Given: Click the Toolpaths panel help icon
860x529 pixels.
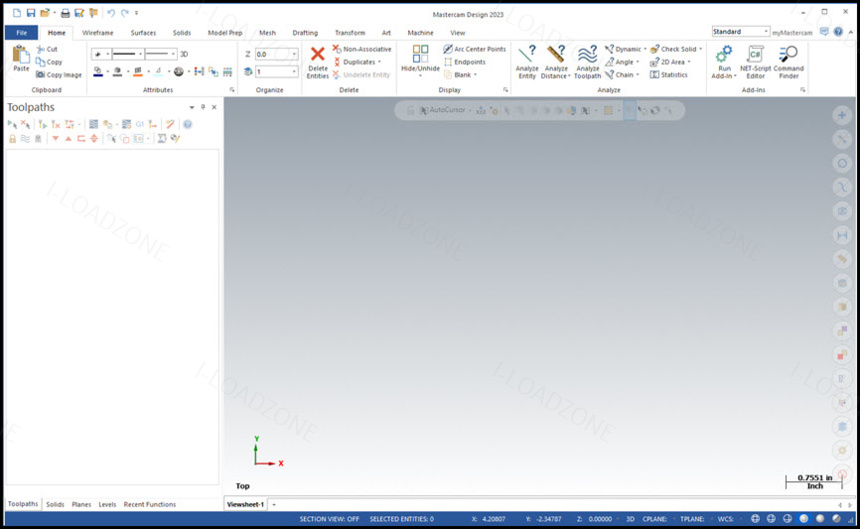Looking at the screenshot, I should pos(188,124).
